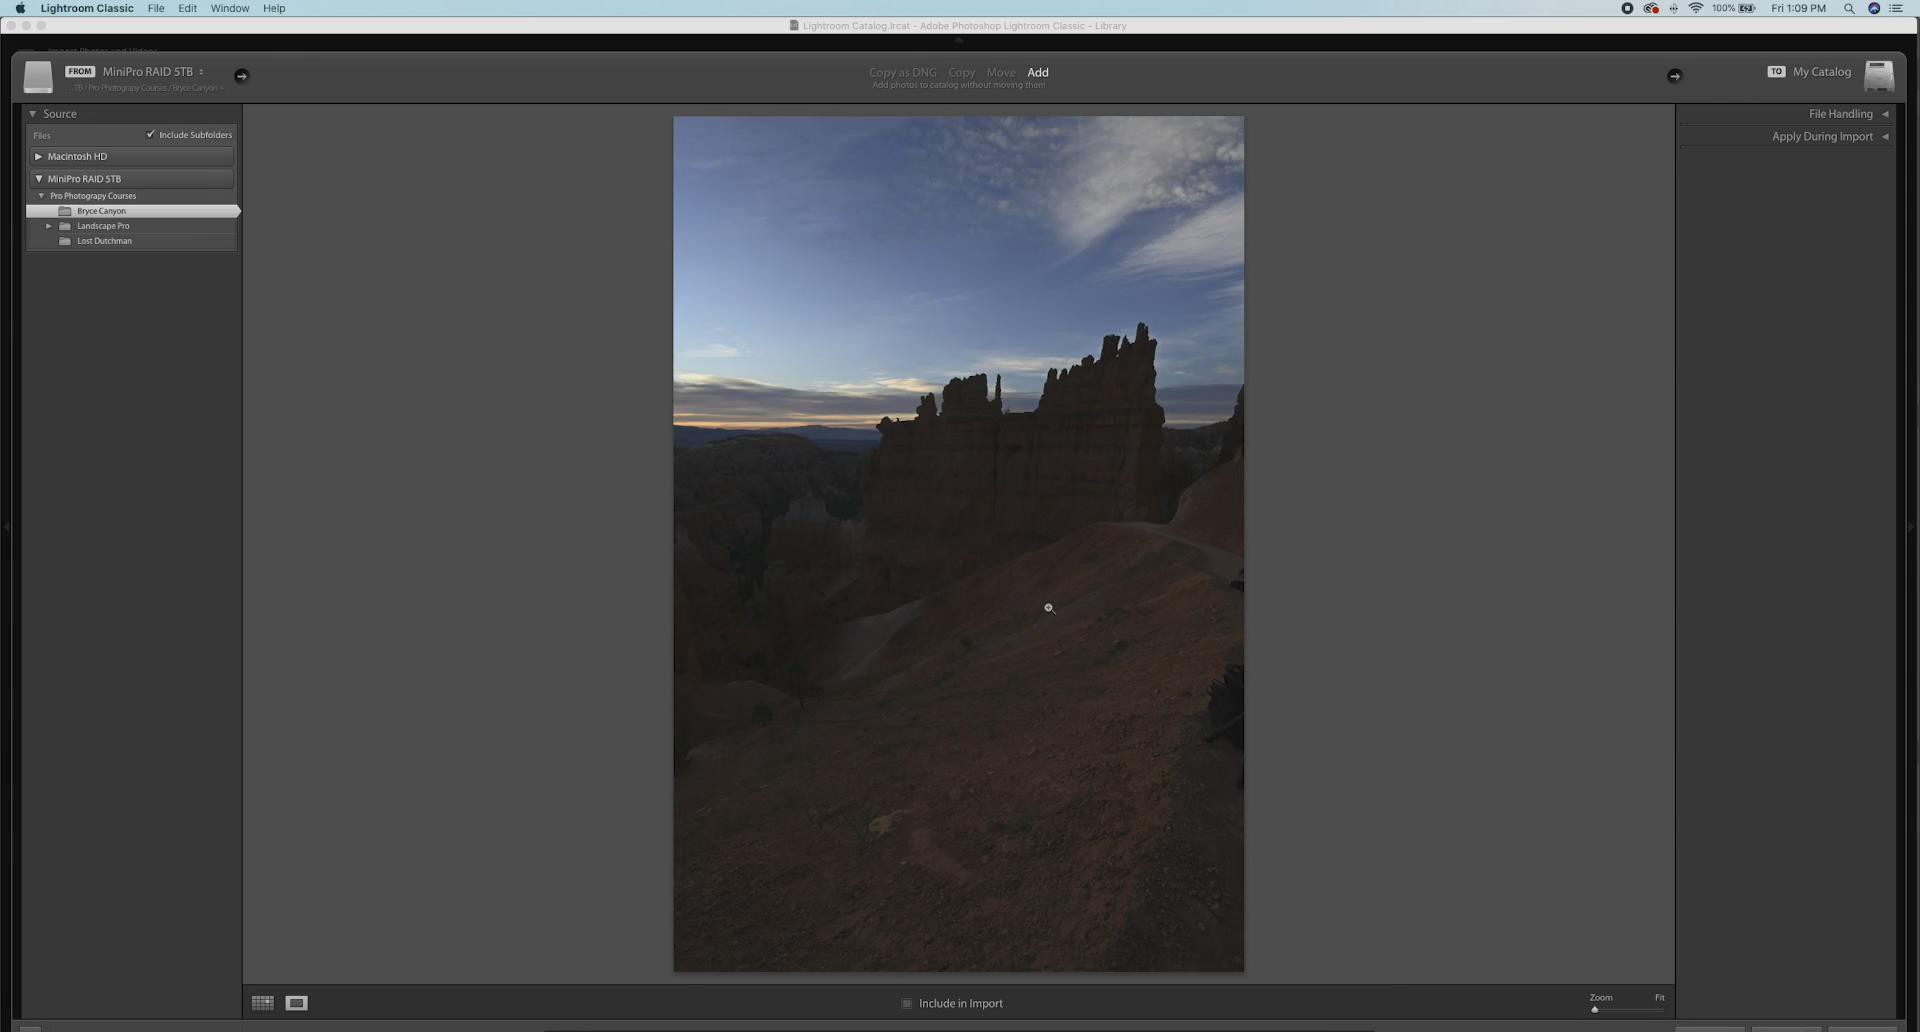The height and width of the screenshot is (1032, 1920).
Task: Collapse the MiniPro RAID 5TB volume
Action: [38, 179]
